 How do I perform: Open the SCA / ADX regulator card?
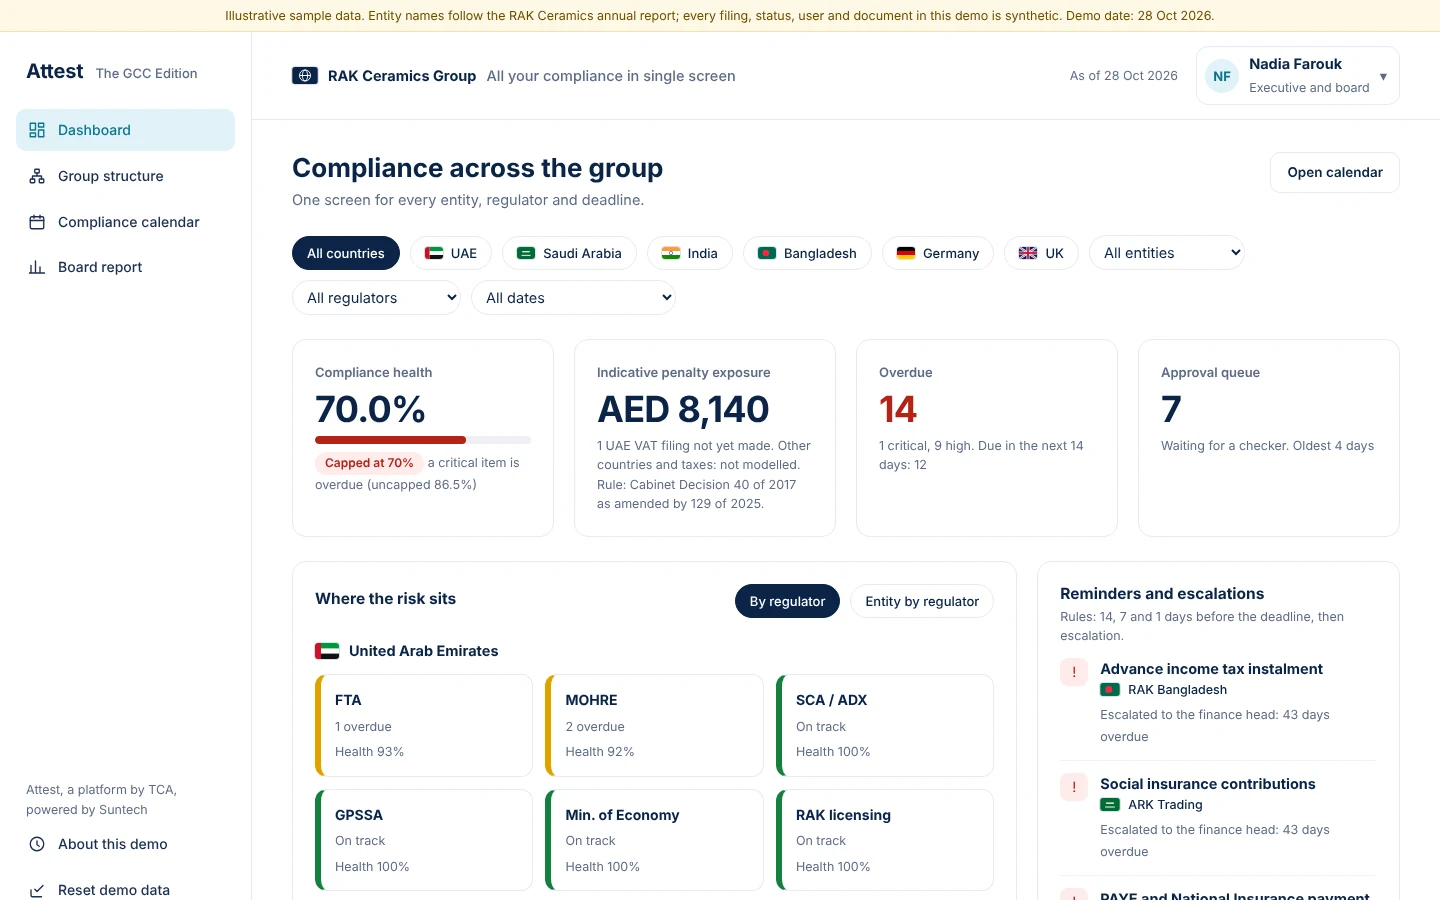[885, 725]
